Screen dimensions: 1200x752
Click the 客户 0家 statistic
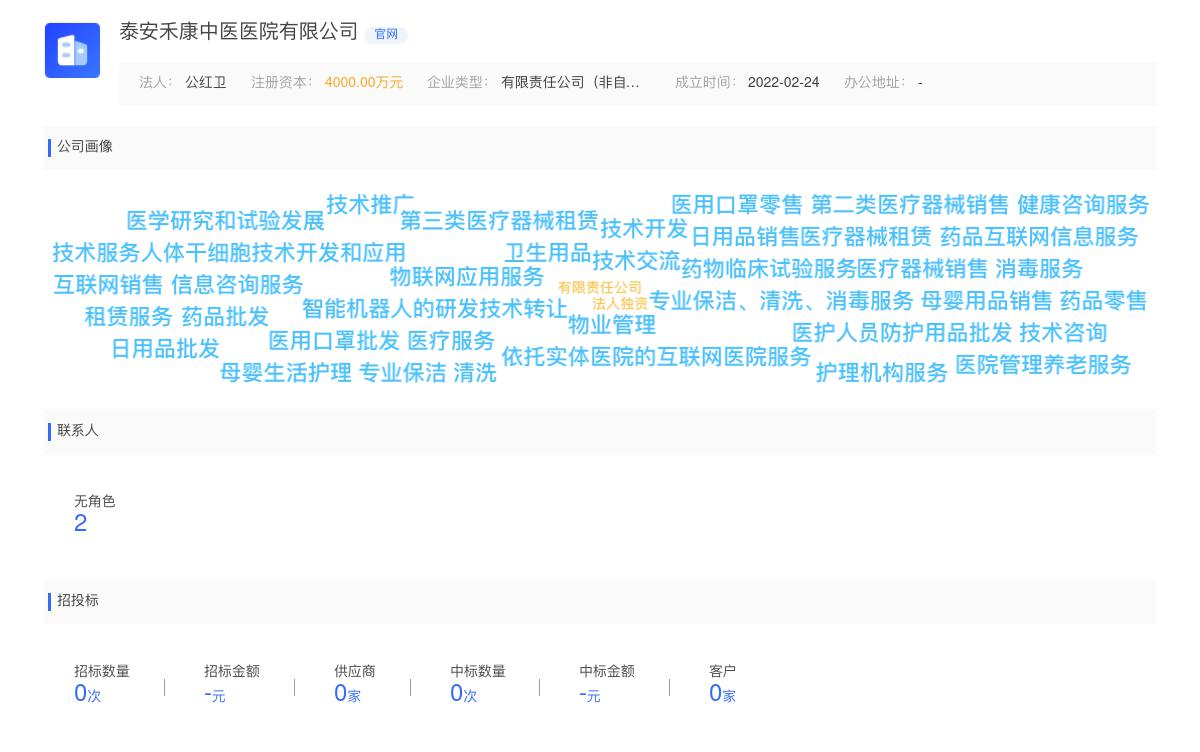tap(722, 693)
